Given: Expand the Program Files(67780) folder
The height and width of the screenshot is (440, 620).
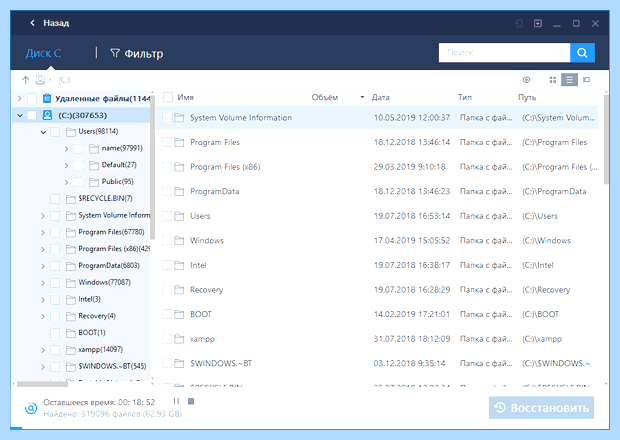Looking at the screenshot, I should (43, 232).
